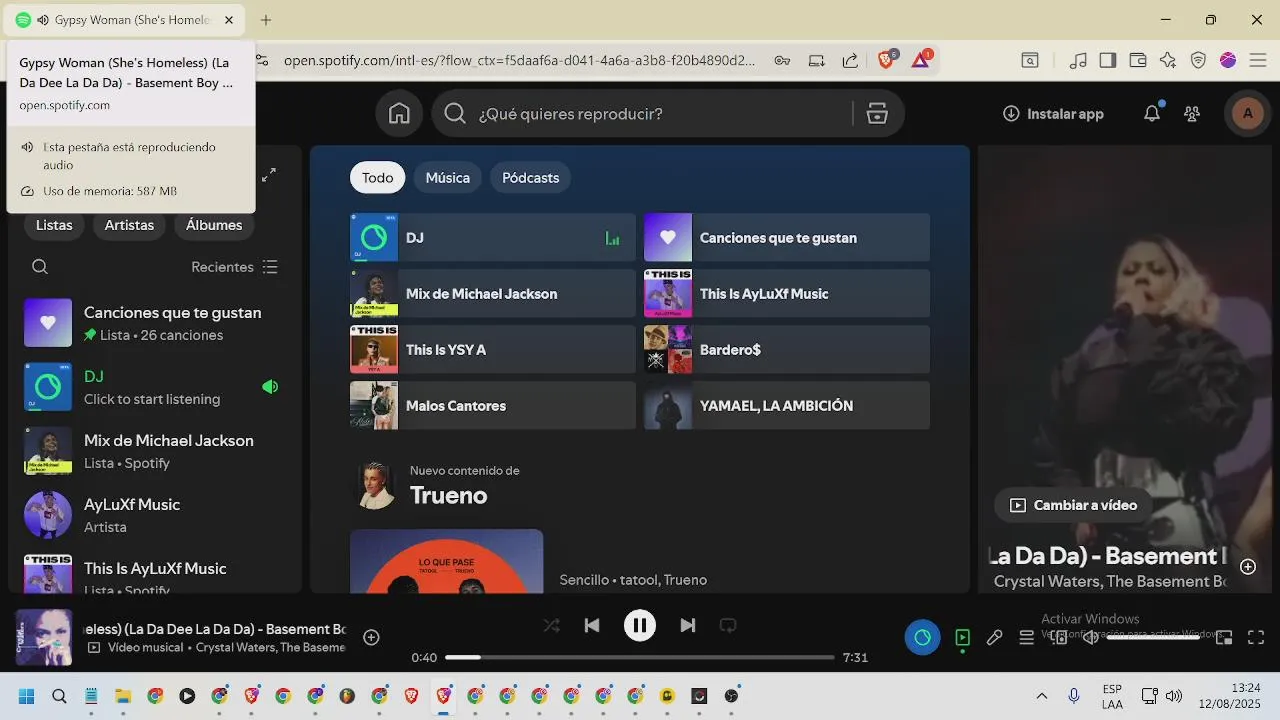Open Trueno artist link

[448, 496]
